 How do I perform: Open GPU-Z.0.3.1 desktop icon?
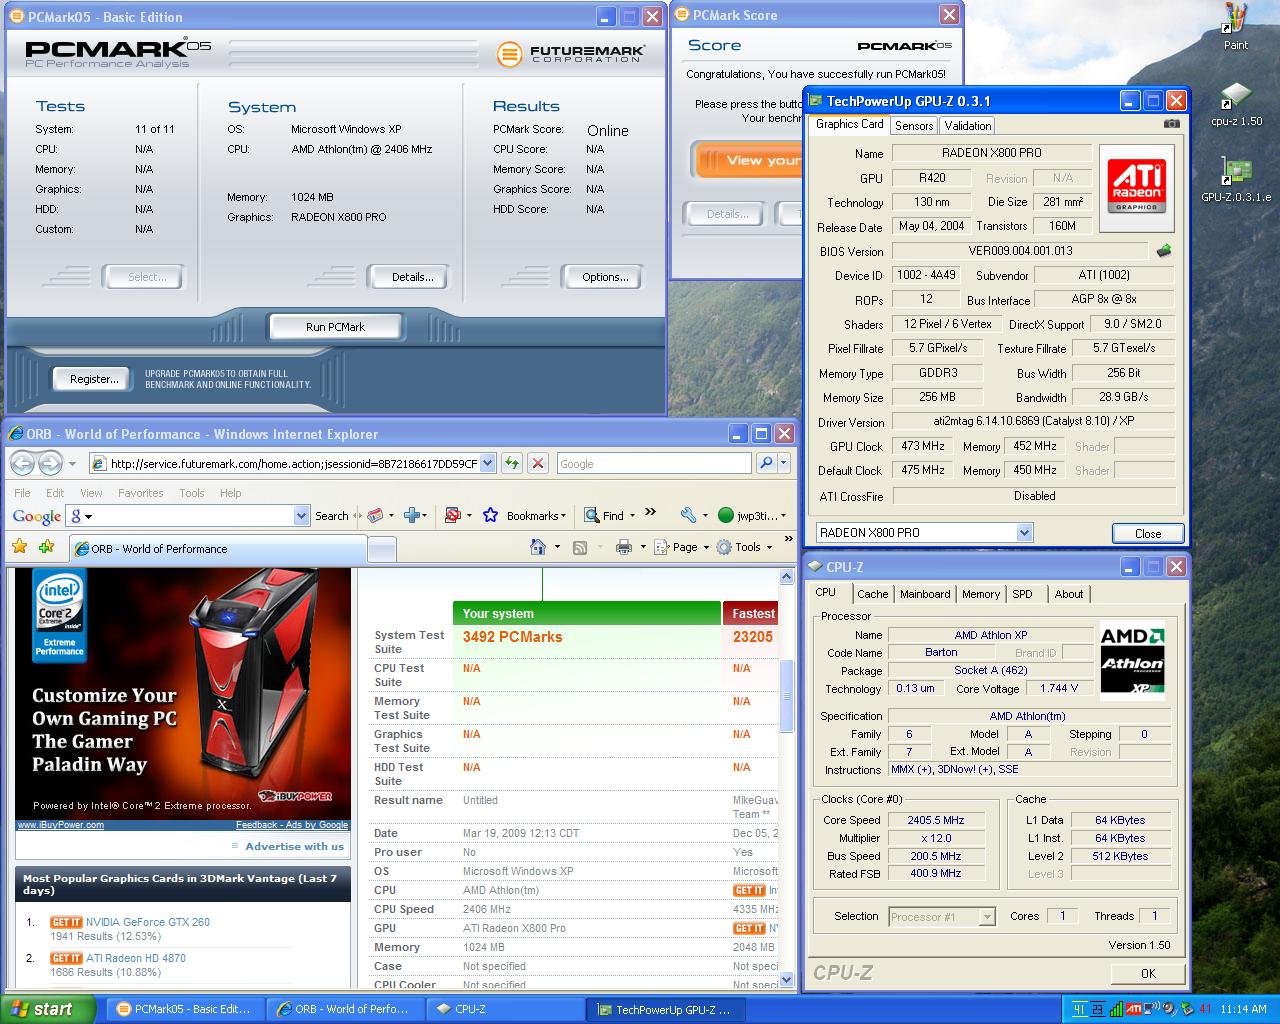click(1236, 171)
